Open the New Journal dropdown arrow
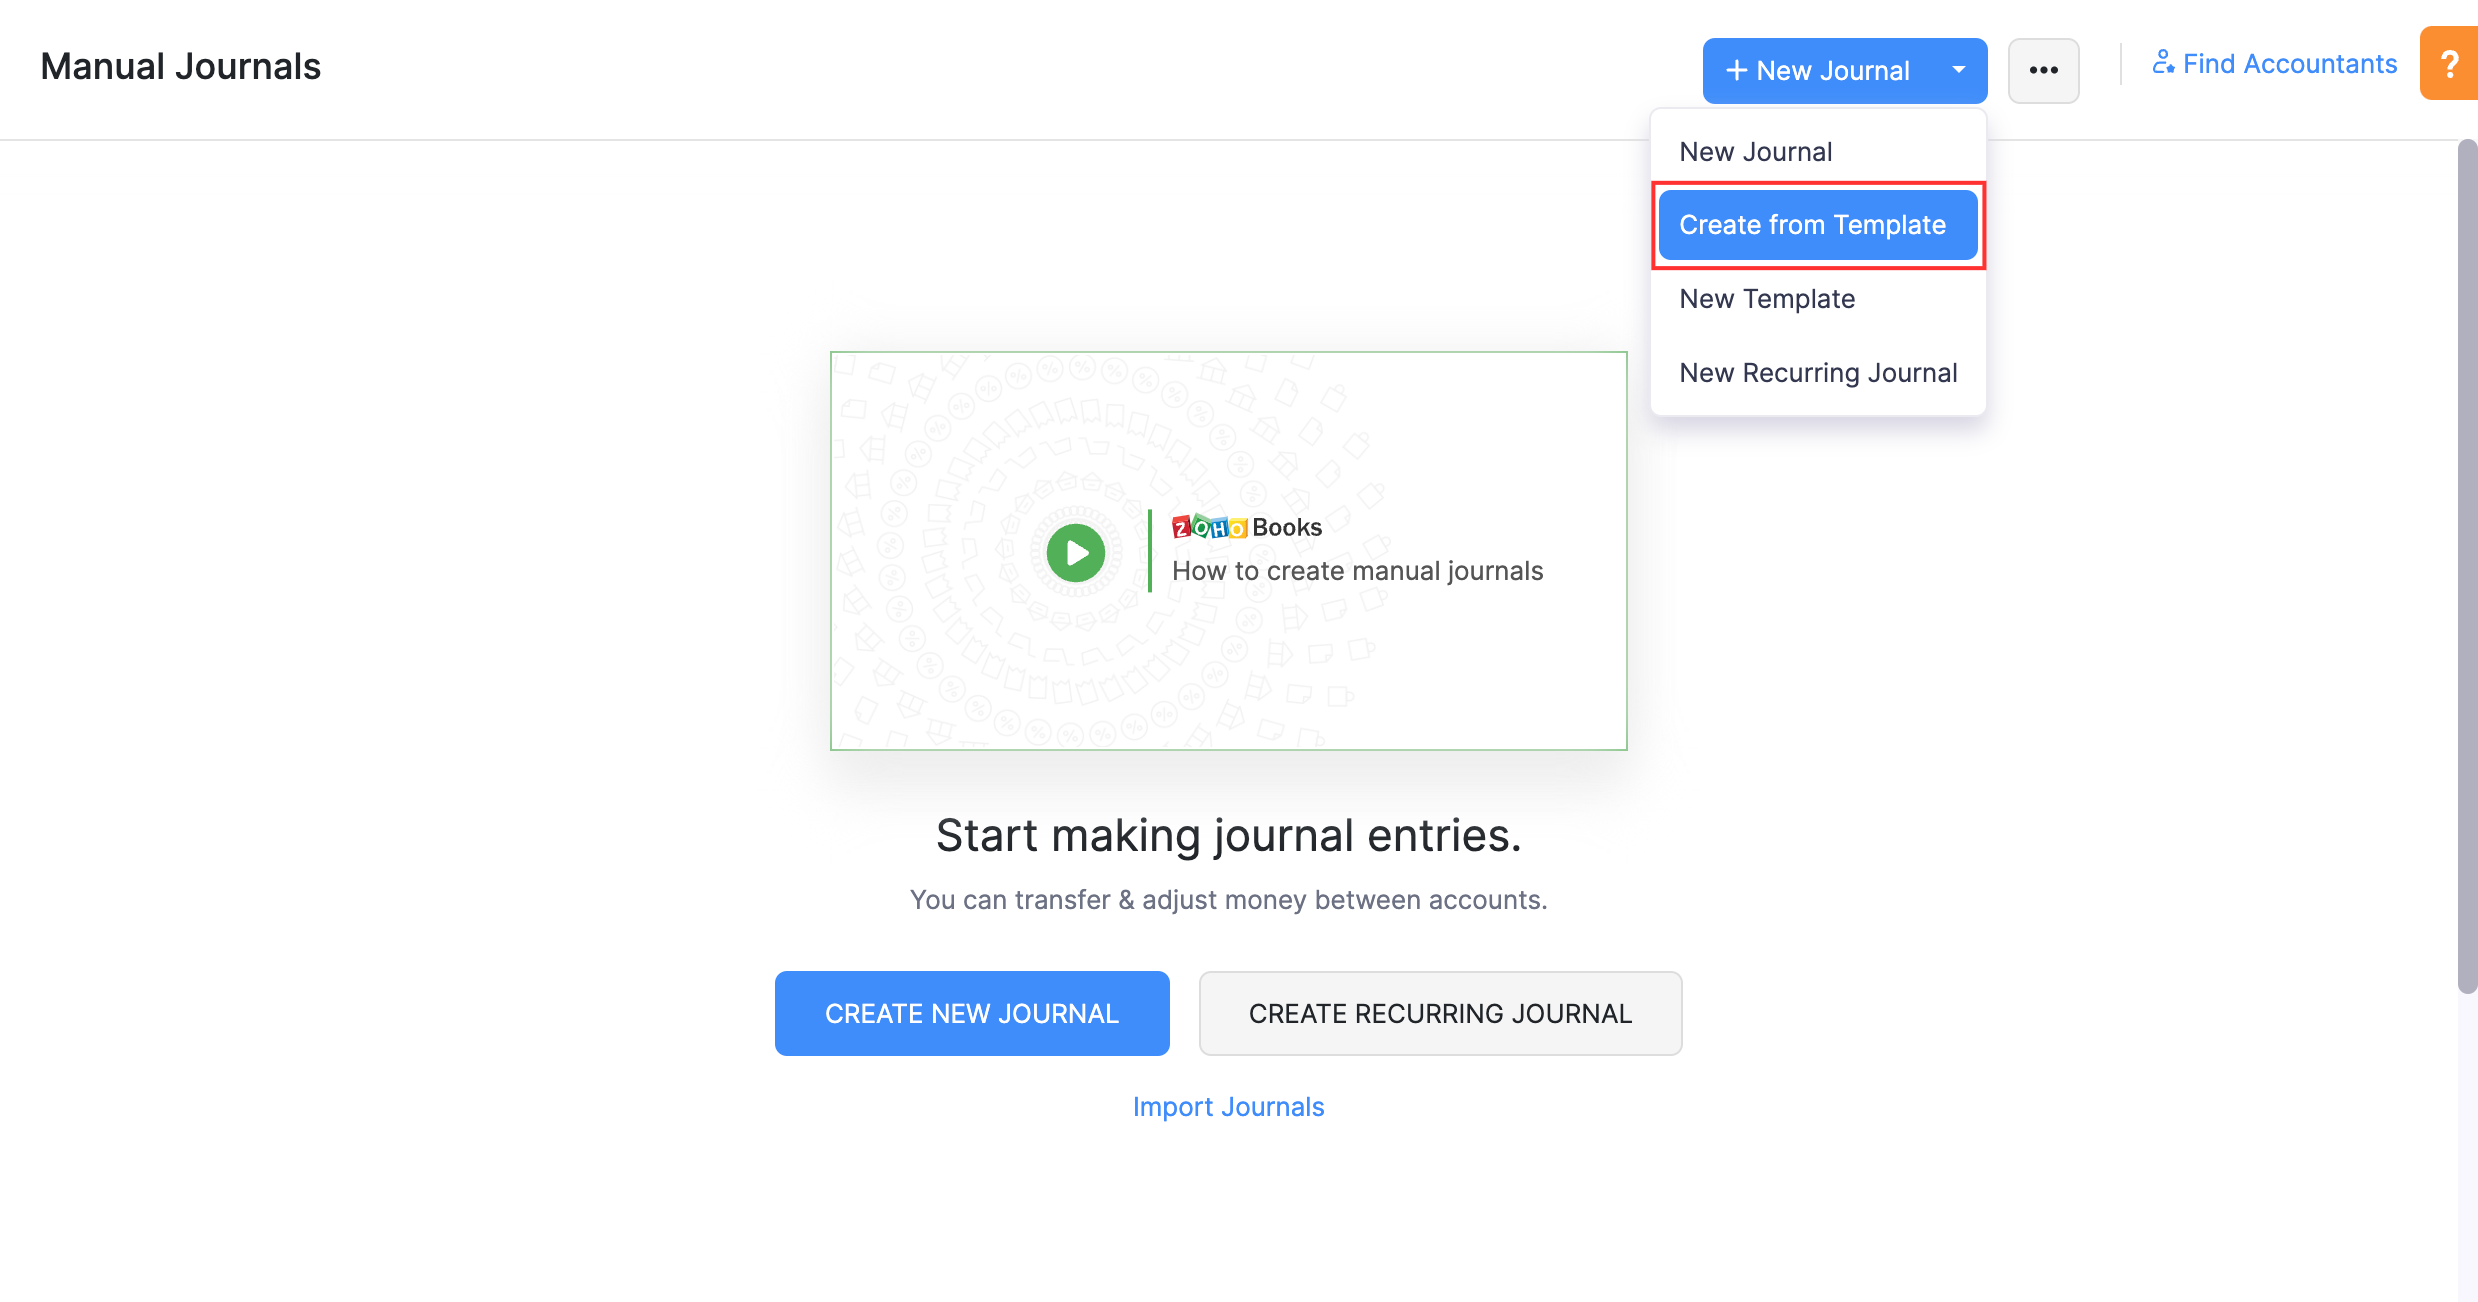Screen dimensions: 2478x1302 [1959, 70]
